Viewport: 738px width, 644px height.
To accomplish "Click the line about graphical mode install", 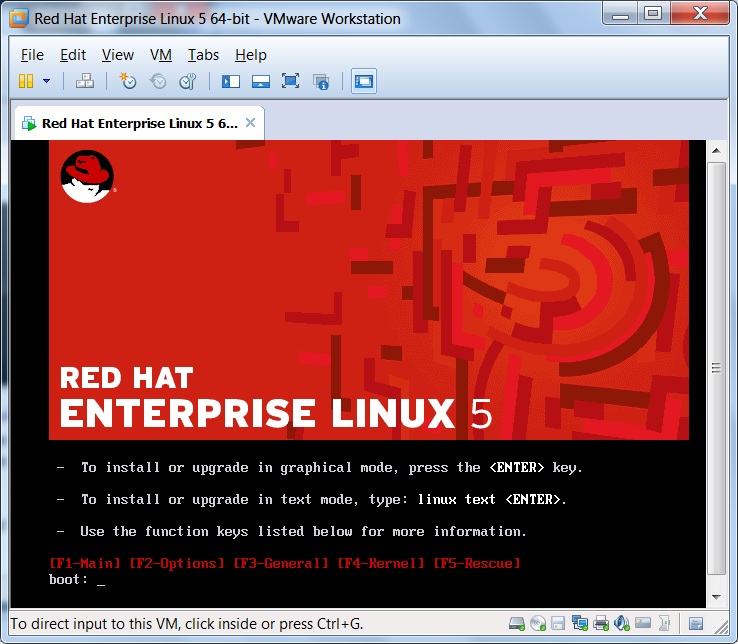I will [x=320, y=467].
